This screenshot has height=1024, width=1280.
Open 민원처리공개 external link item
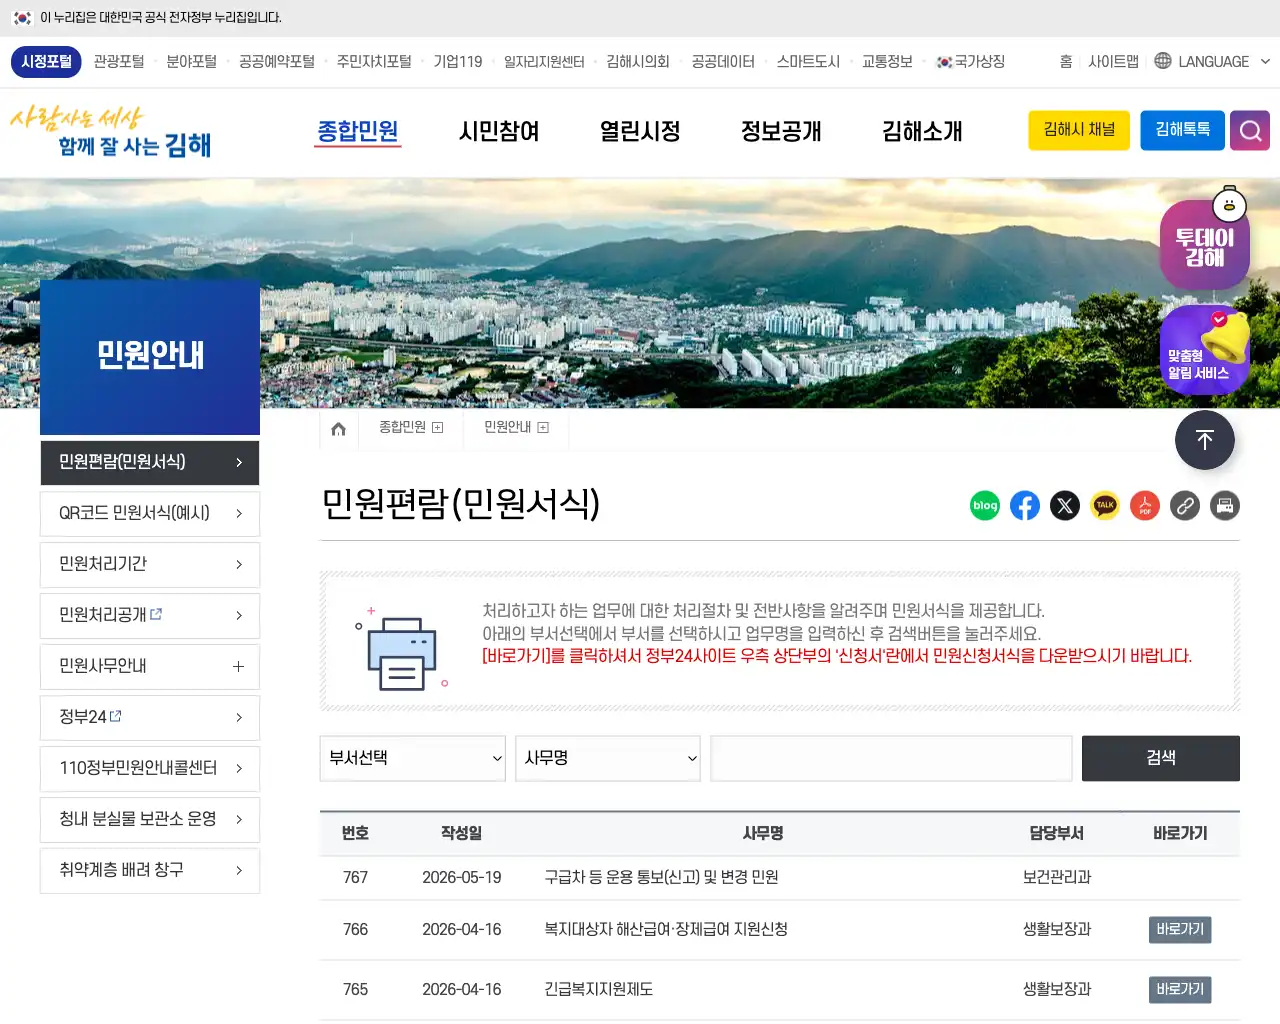coord(150,616)
